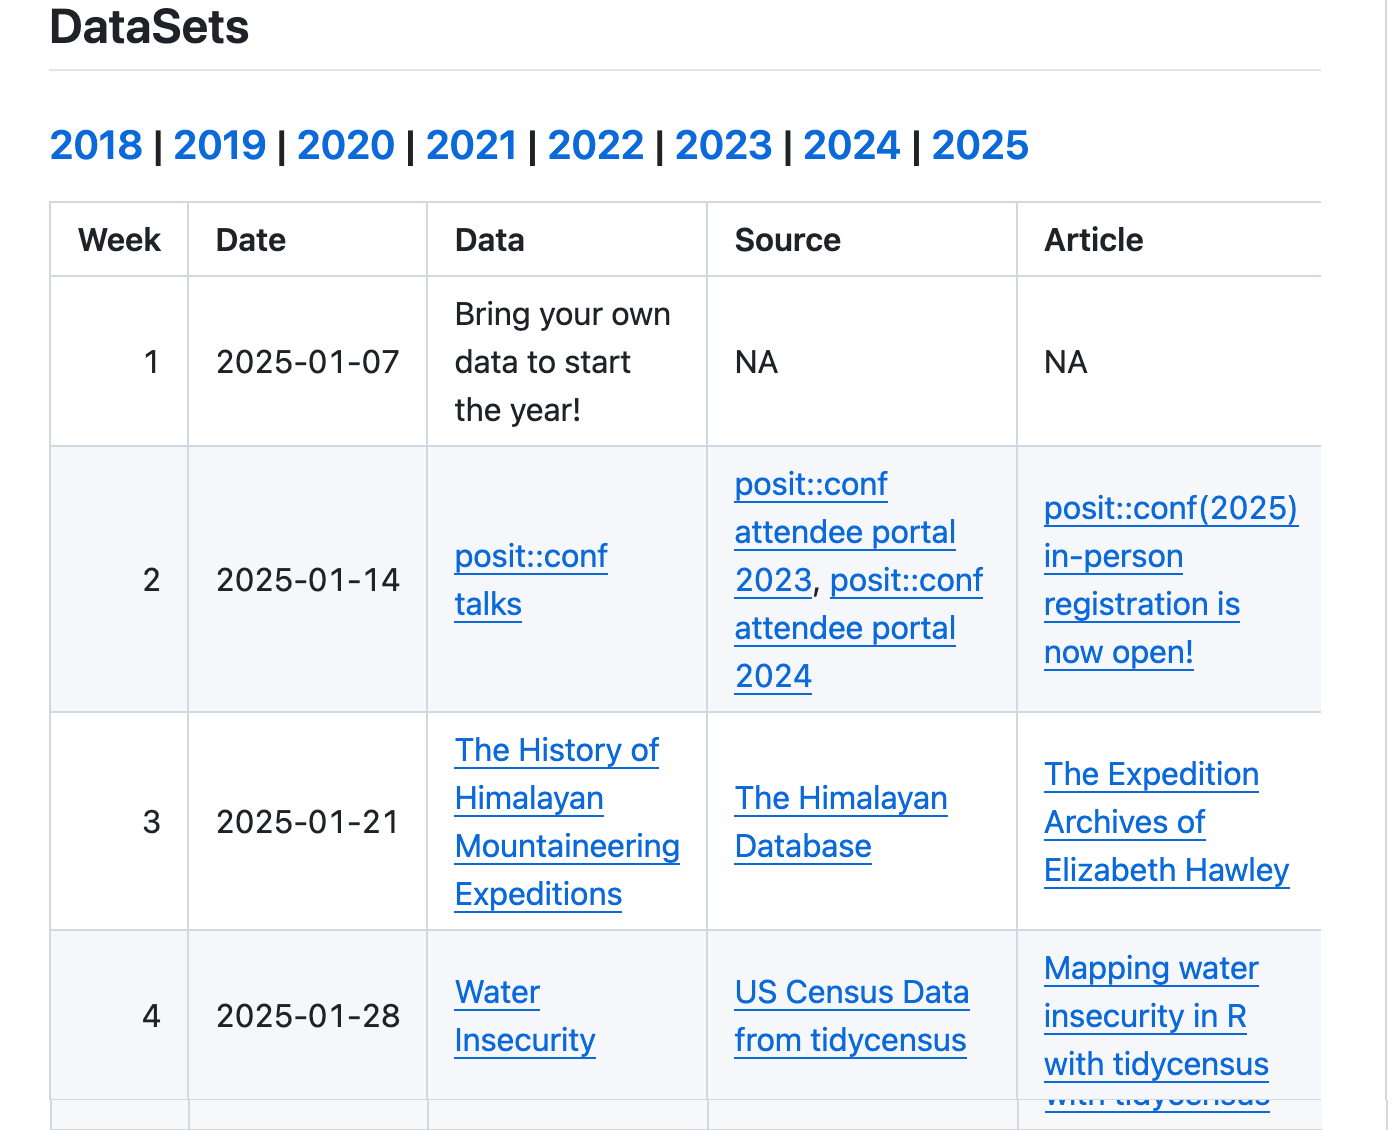
Task: Click the Date column header
Action: pyautogui.click(x=251, y=240)
